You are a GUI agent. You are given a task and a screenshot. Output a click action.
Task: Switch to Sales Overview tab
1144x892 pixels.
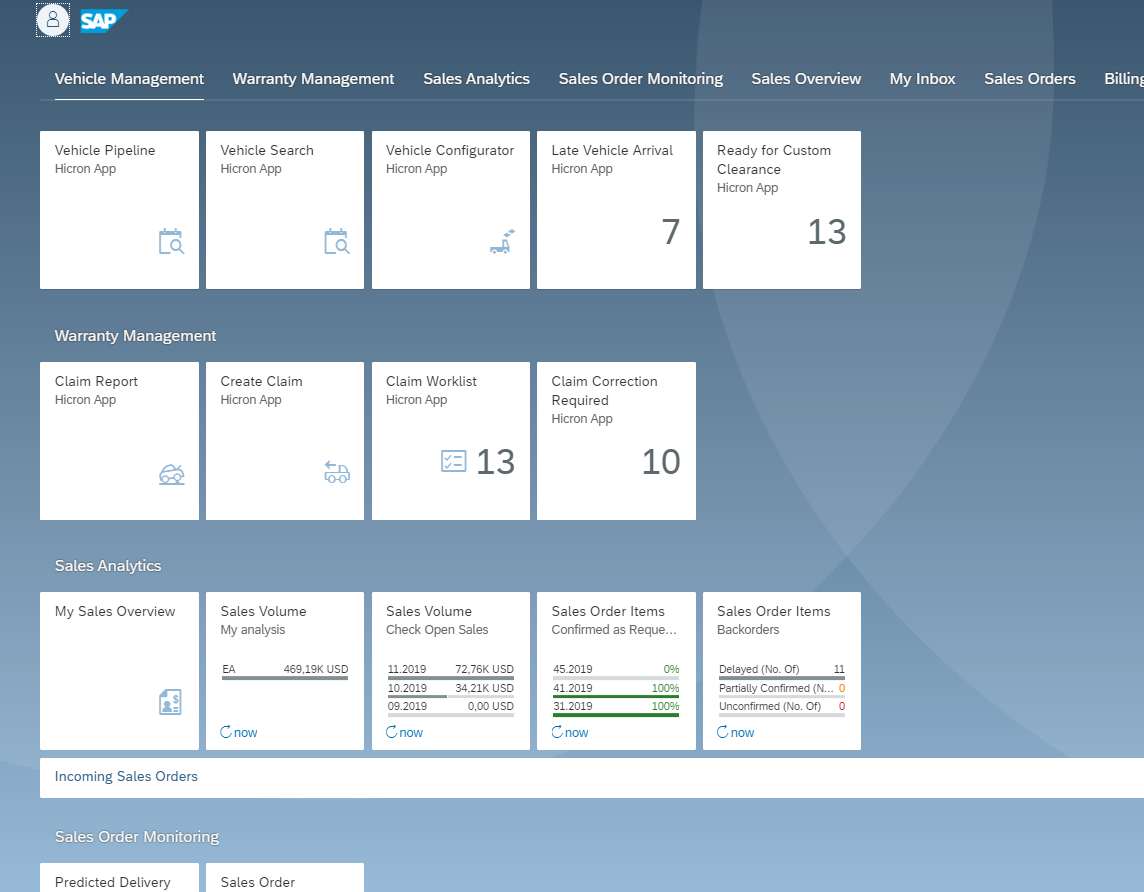tap(806, 79)
